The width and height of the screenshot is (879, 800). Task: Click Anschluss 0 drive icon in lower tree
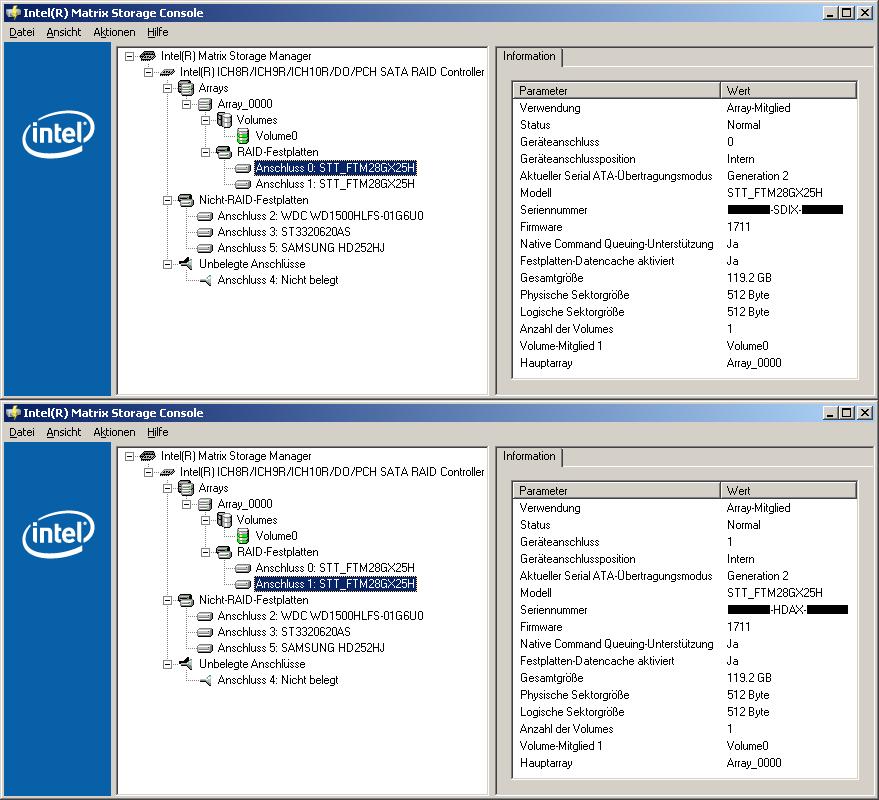[243, 567]
